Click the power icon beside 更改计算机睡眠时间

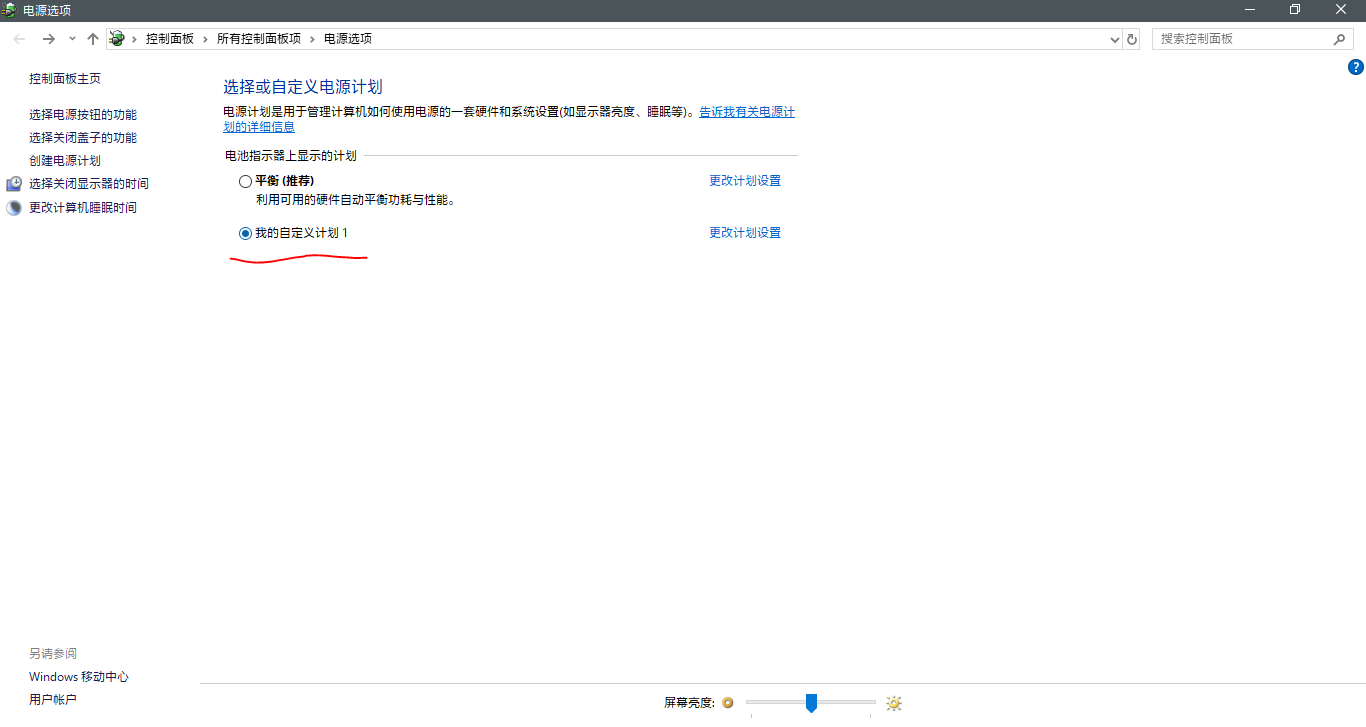click(14, 207)
